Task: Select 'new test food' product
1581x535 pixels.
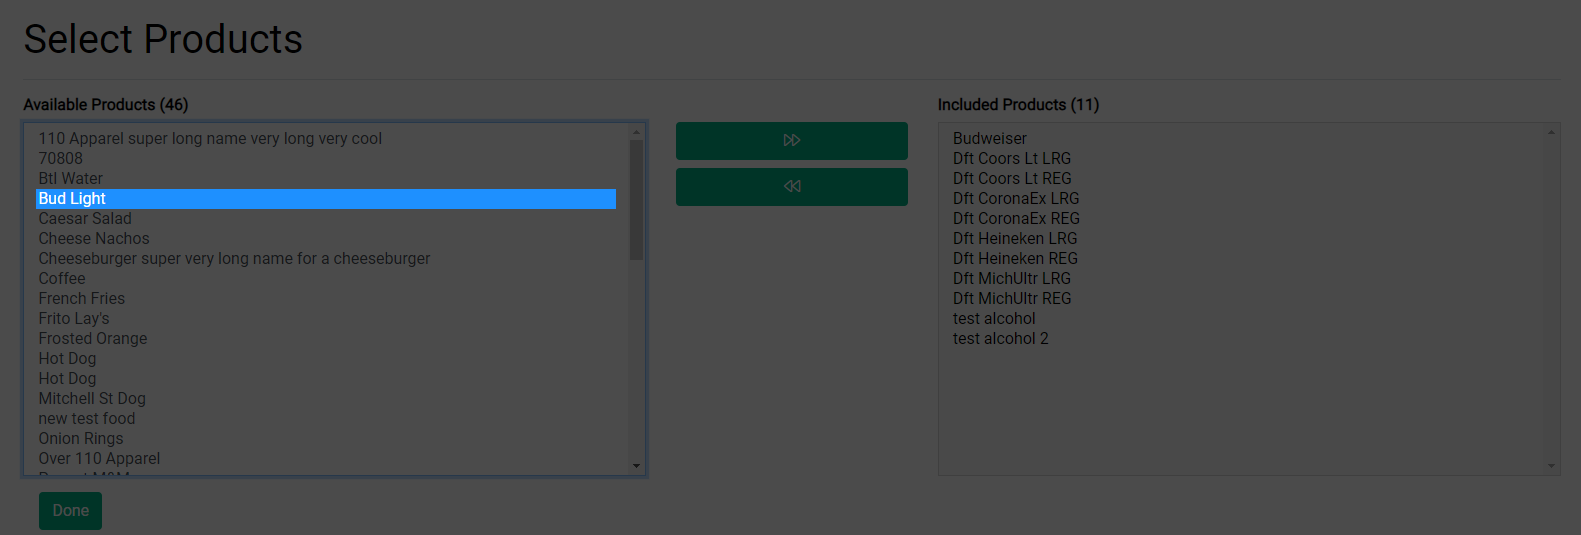Action: point(326,419)
